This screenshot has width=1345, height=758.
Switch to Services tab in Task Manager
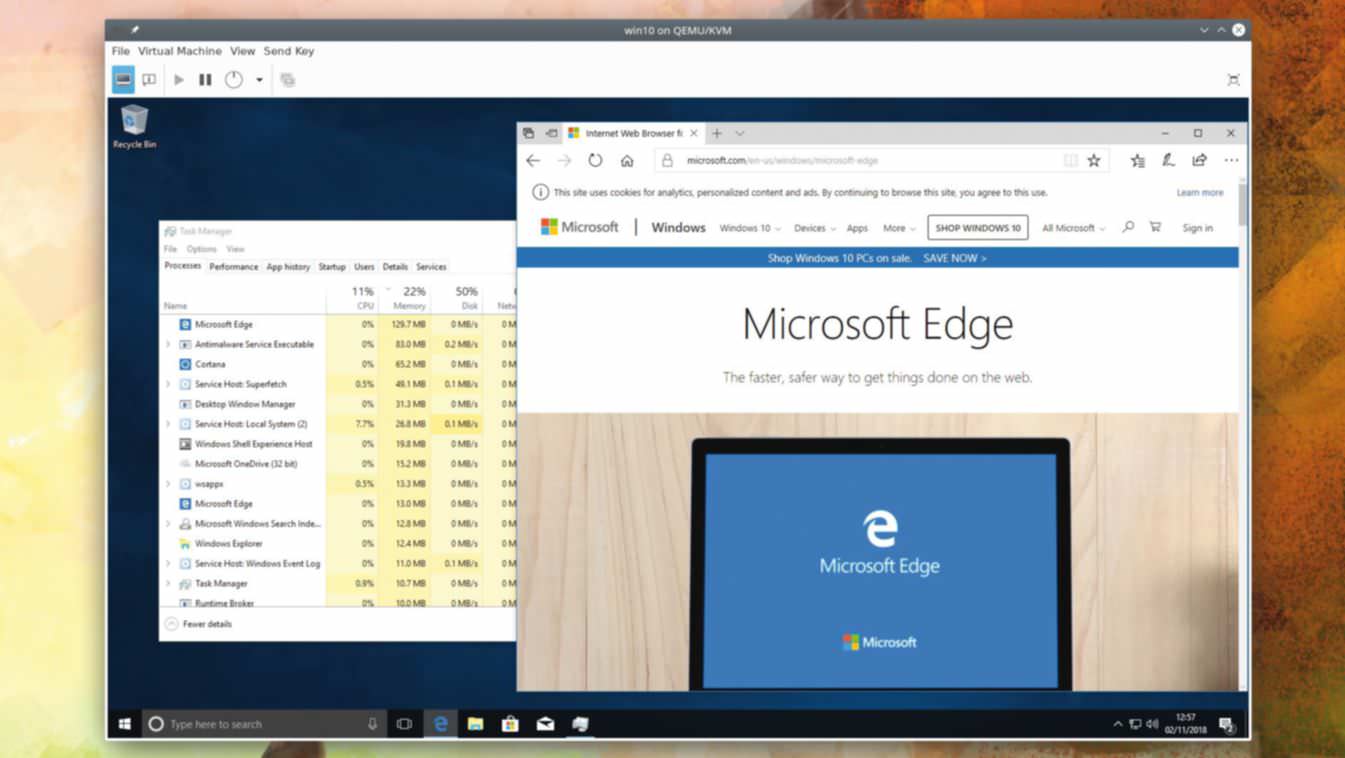(431, 267)
